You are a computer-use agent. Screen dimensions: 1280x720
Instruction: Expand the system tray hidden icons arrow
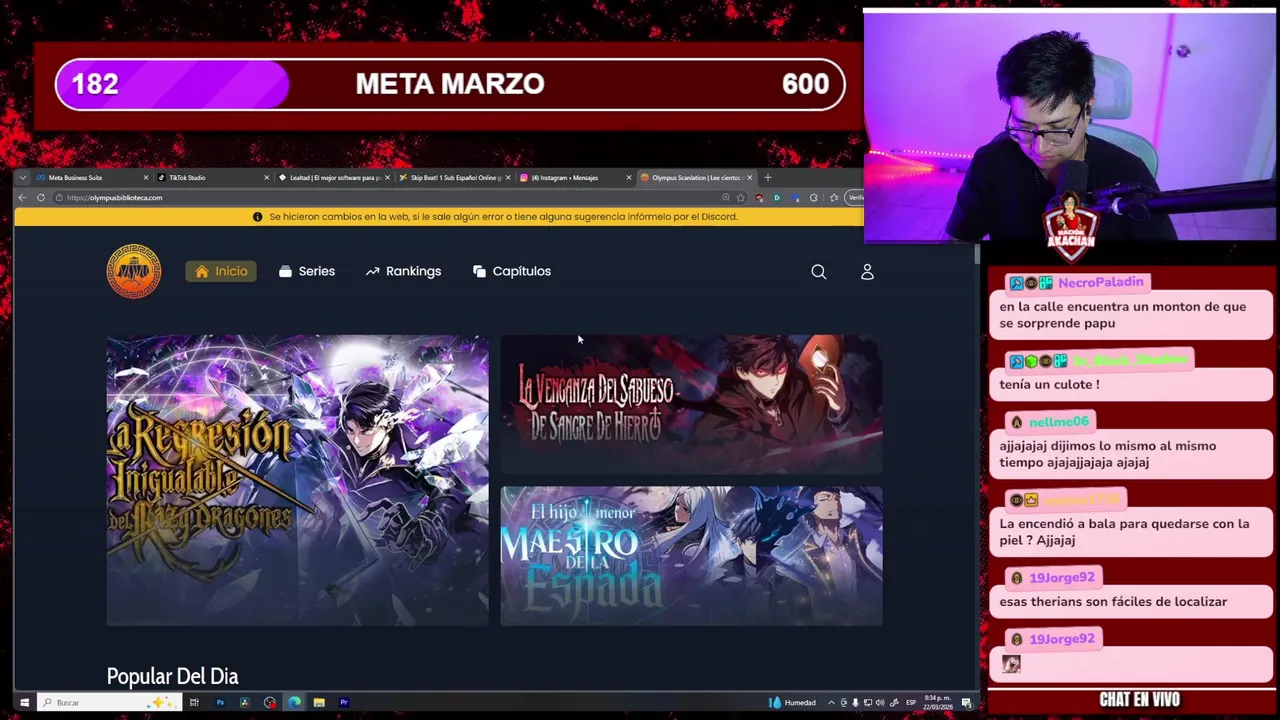[x=829, y=703]
